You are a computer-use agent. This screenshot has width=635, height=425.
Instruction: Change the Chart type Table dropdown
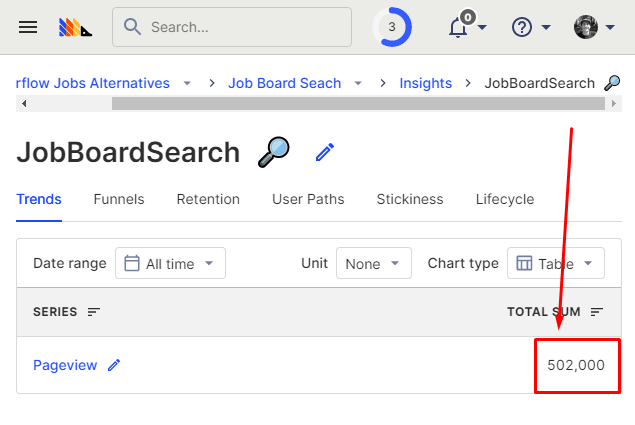(555, 263)
